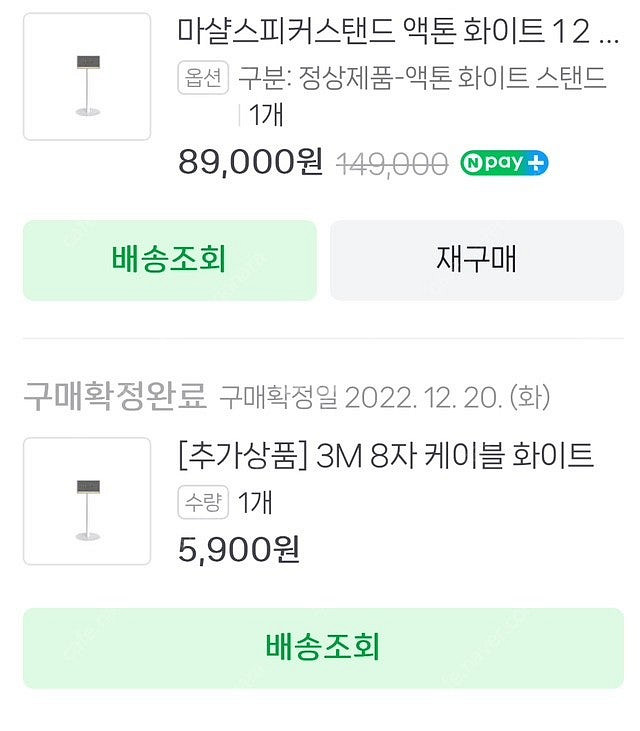This screenshot has width=640, height=731.
Task: Tap the 옵션 badge label
Action: 204,78
